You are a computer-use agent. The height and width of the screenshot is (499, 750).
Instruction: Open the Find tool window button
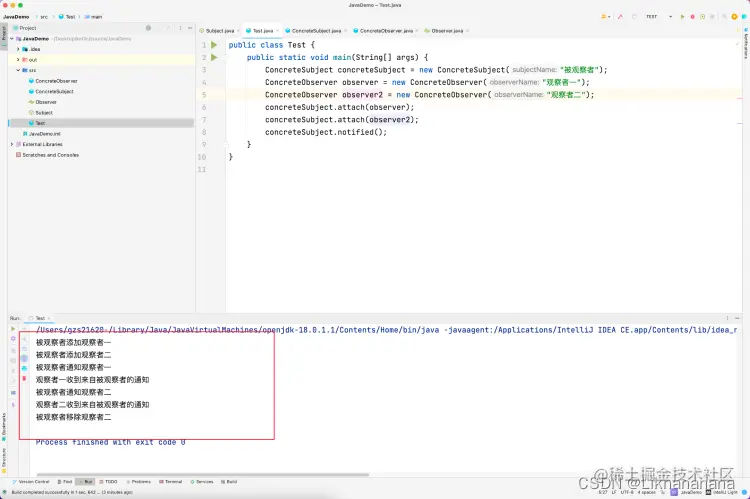pos(65,482)
